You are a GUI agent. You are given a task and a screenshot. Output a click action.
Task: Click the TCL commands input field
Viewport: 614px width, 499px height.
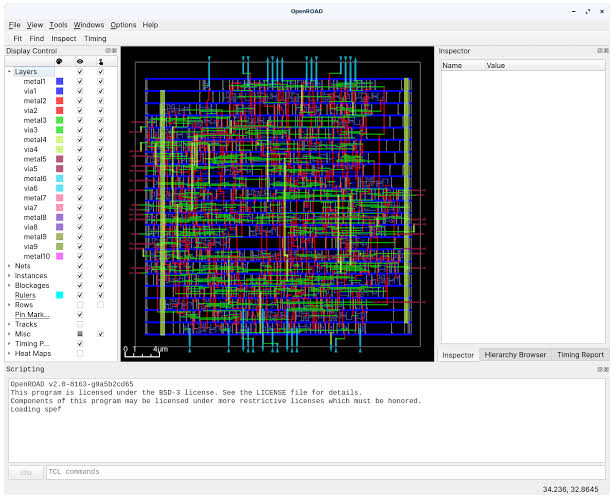coord(326,472)
